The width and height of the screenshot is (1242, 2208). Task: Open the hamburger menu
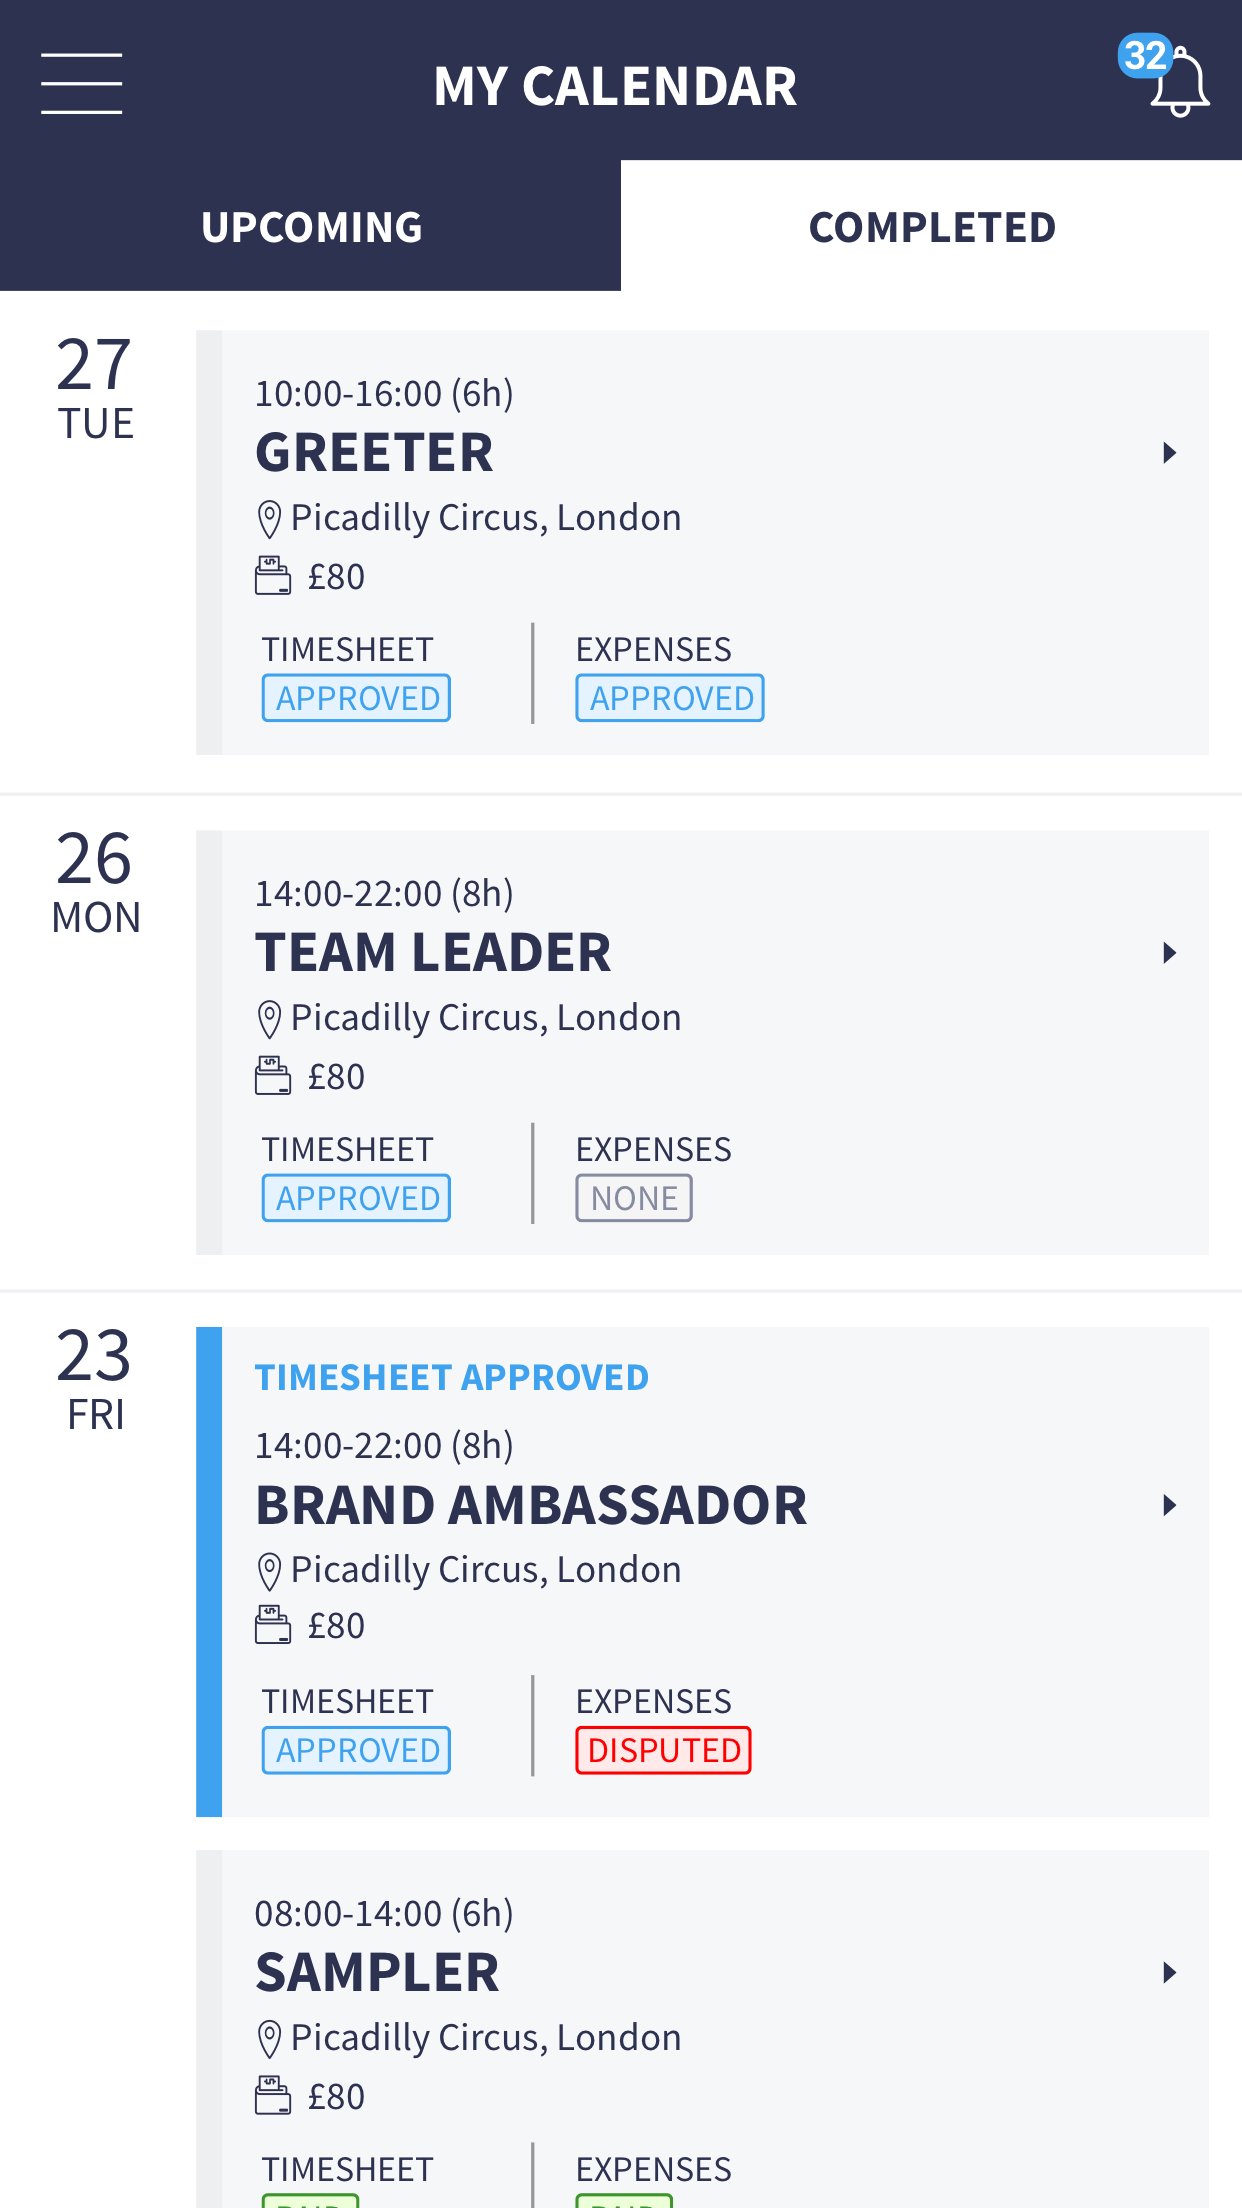point(81,84)
